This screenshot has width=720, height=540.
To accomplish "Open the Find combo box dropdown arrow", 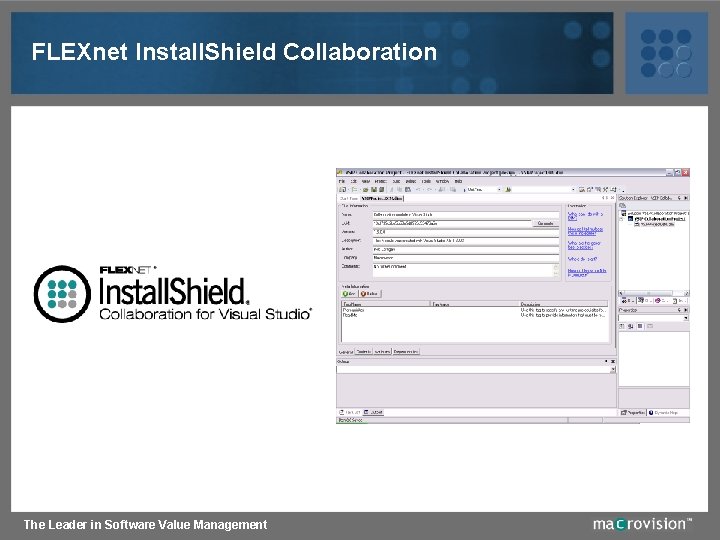I will [574, 189].
